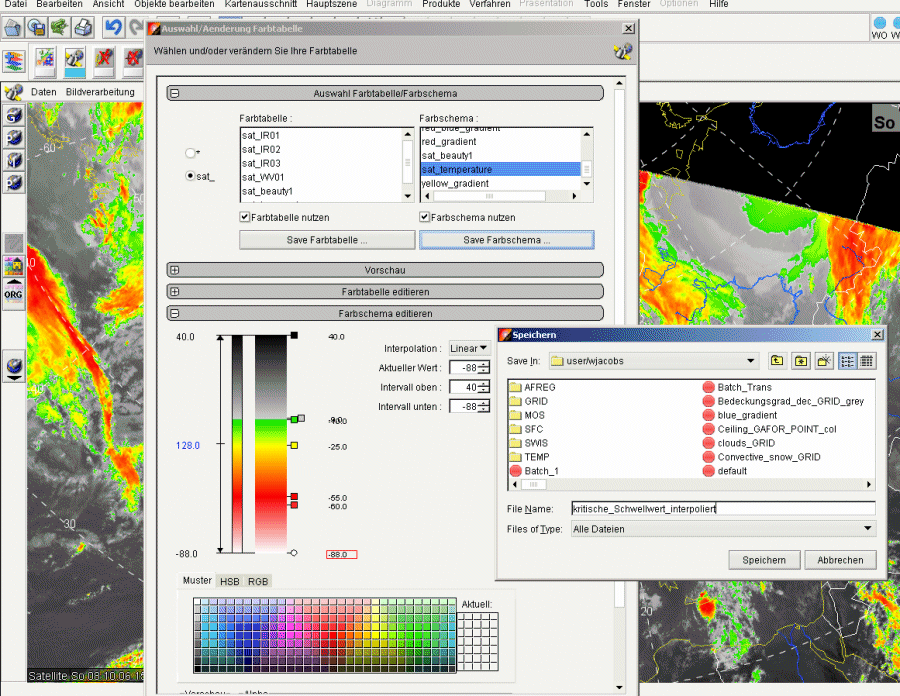Click Abbrechen button in save dialog

(x=840, y=560)
